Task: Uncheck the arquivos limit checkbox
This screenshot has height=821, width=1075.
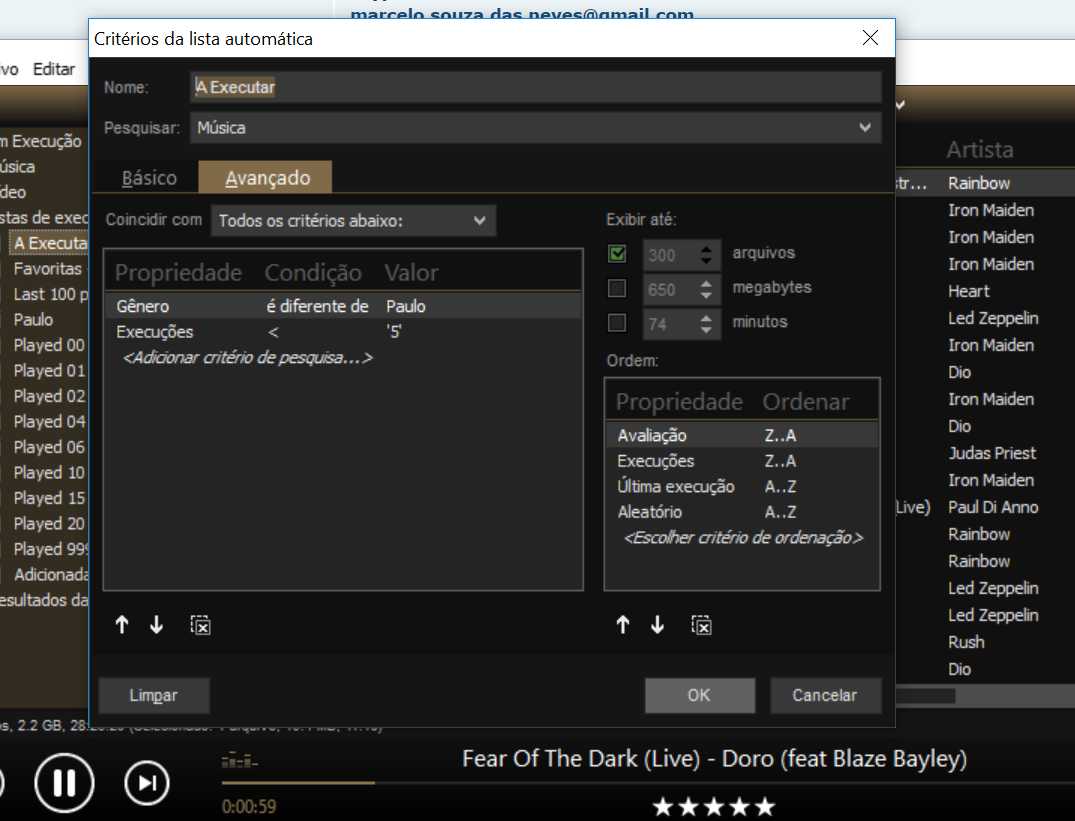Action: tap(617, 254)
